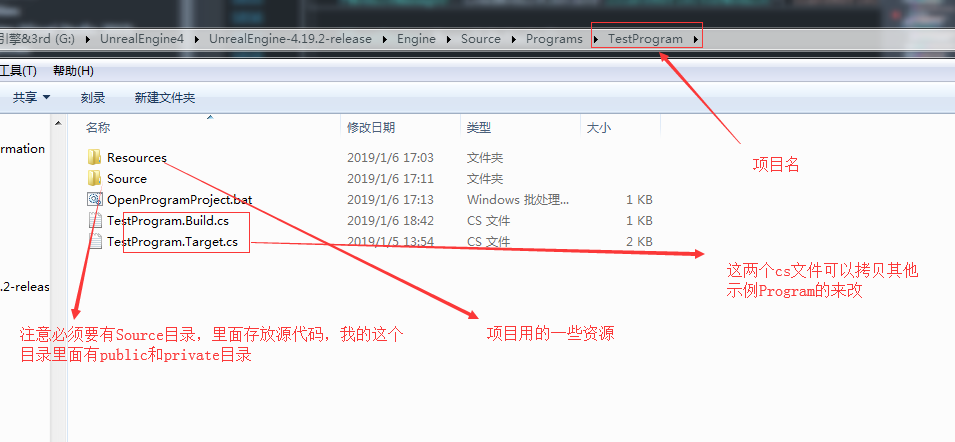Viewport: 955px width, 442px height.
Task: Select the Resources folder name
Action: pyautogui.click(x=136, y=158)
